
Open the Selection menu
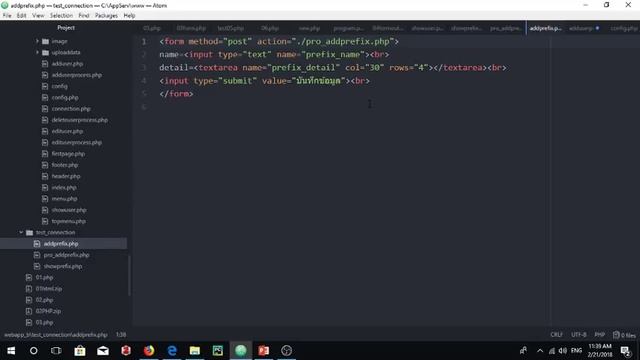click(61, 16)
